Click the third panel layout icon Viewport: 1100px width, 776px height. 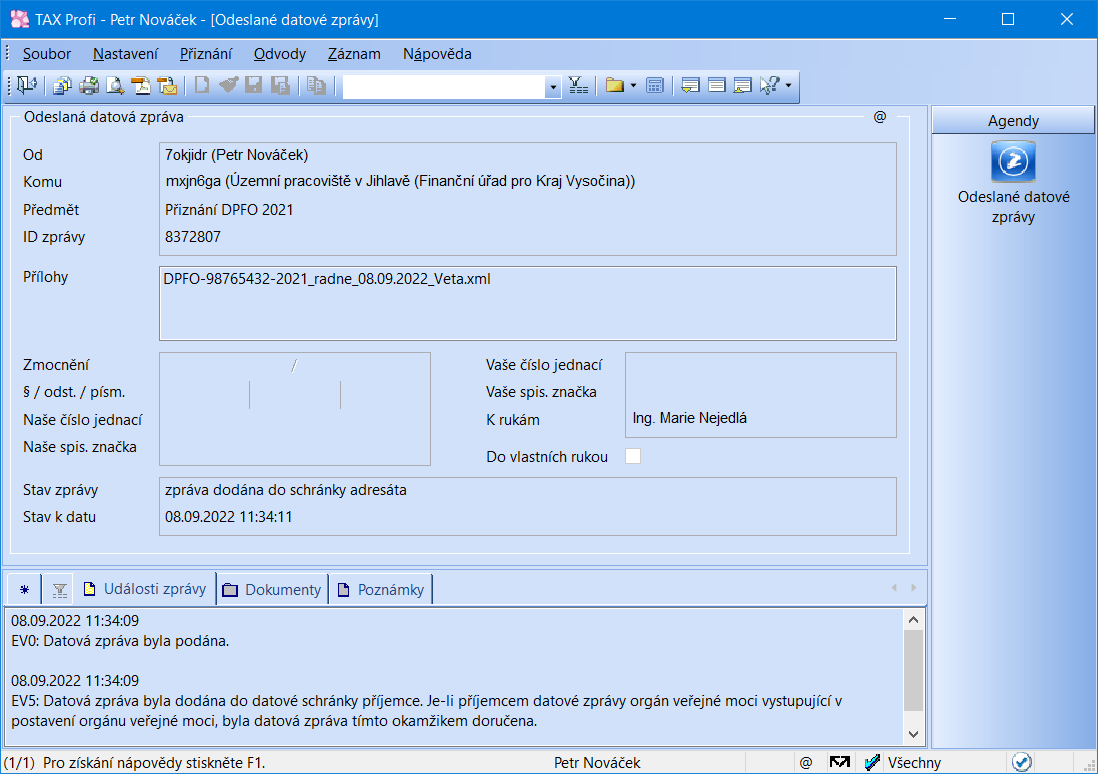742,86
